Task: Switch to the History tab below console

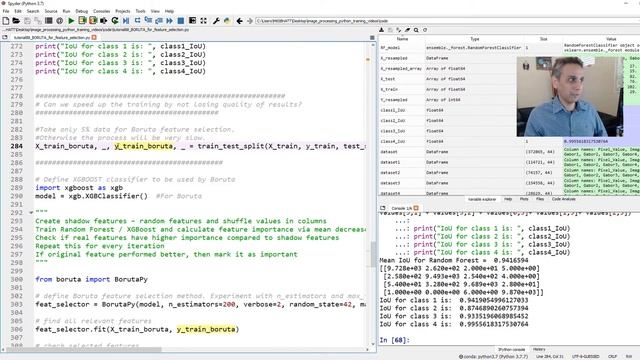Action: coord(539,349)
